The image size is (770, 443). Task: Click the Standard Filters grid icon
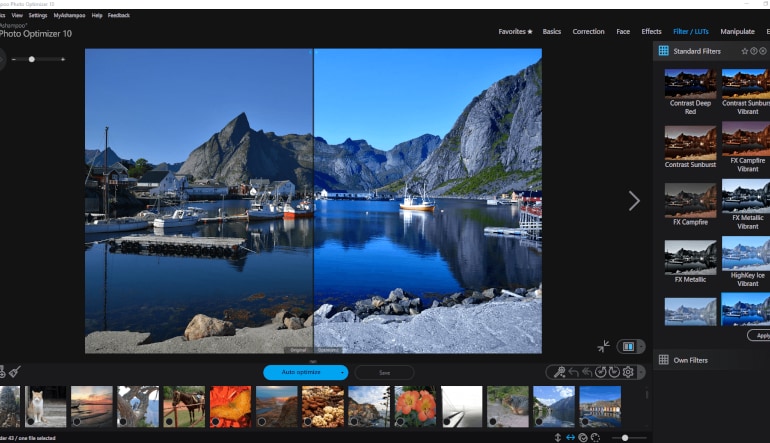[x=663, y=51]
